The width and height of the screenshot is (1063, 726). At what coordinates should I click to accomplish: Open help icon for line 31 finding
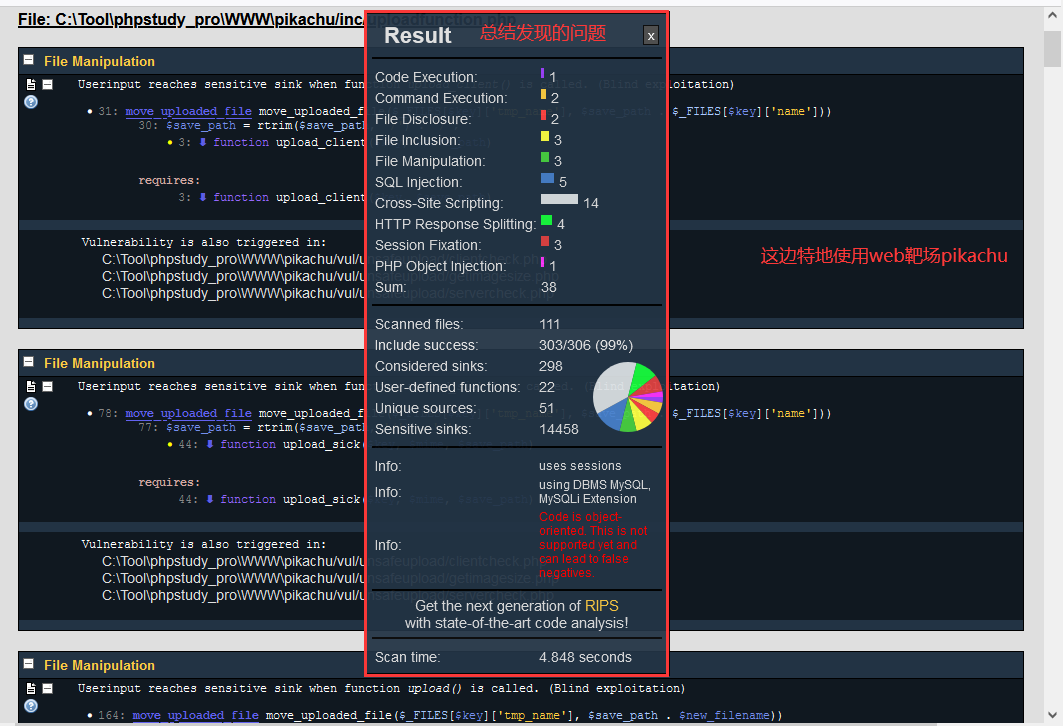(31, 102)
